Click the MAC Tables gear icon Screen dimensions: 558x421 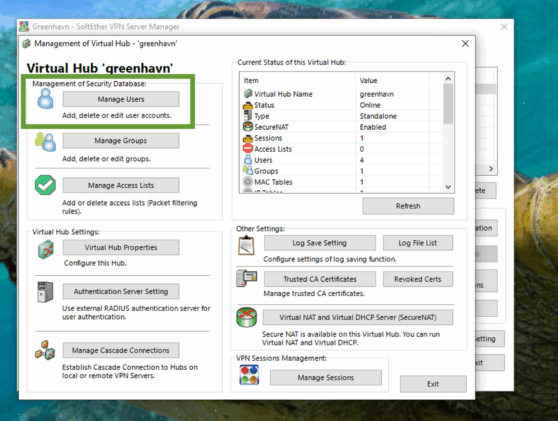[x=248, y=181]
